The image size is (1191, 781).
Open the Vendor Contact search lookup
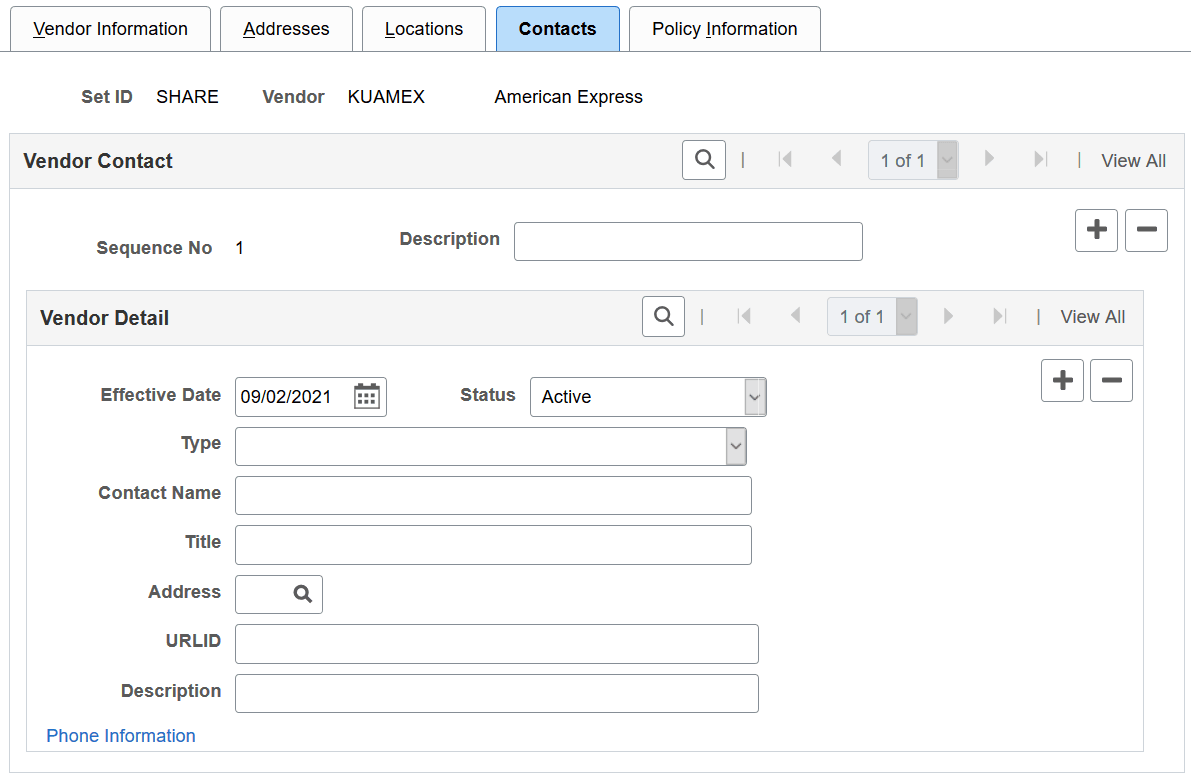click(703, 160)
